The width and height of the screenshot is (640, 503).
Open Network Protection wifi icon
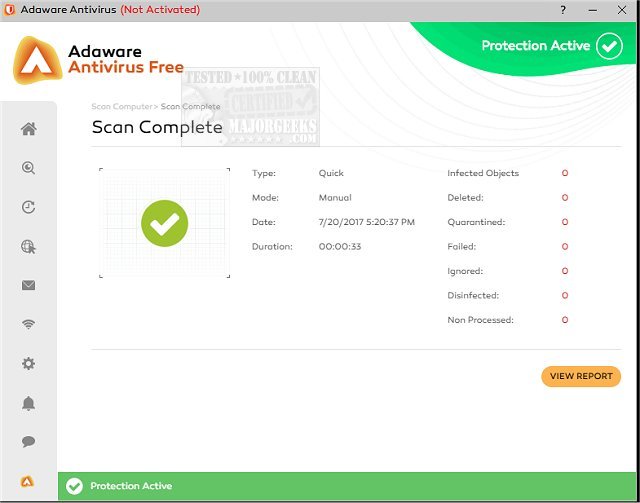[x=29, y=324]
